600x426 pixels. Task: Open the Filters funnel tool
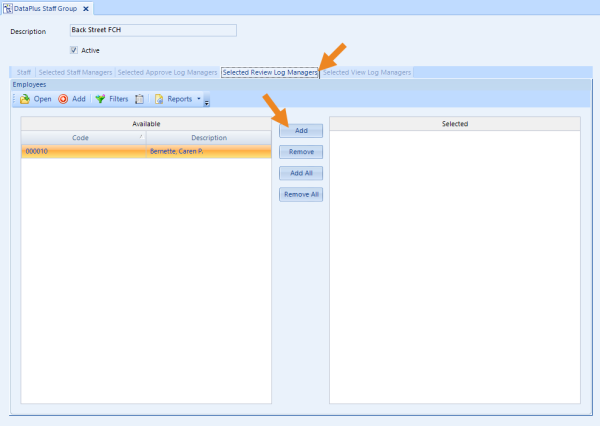click(100, 99)
